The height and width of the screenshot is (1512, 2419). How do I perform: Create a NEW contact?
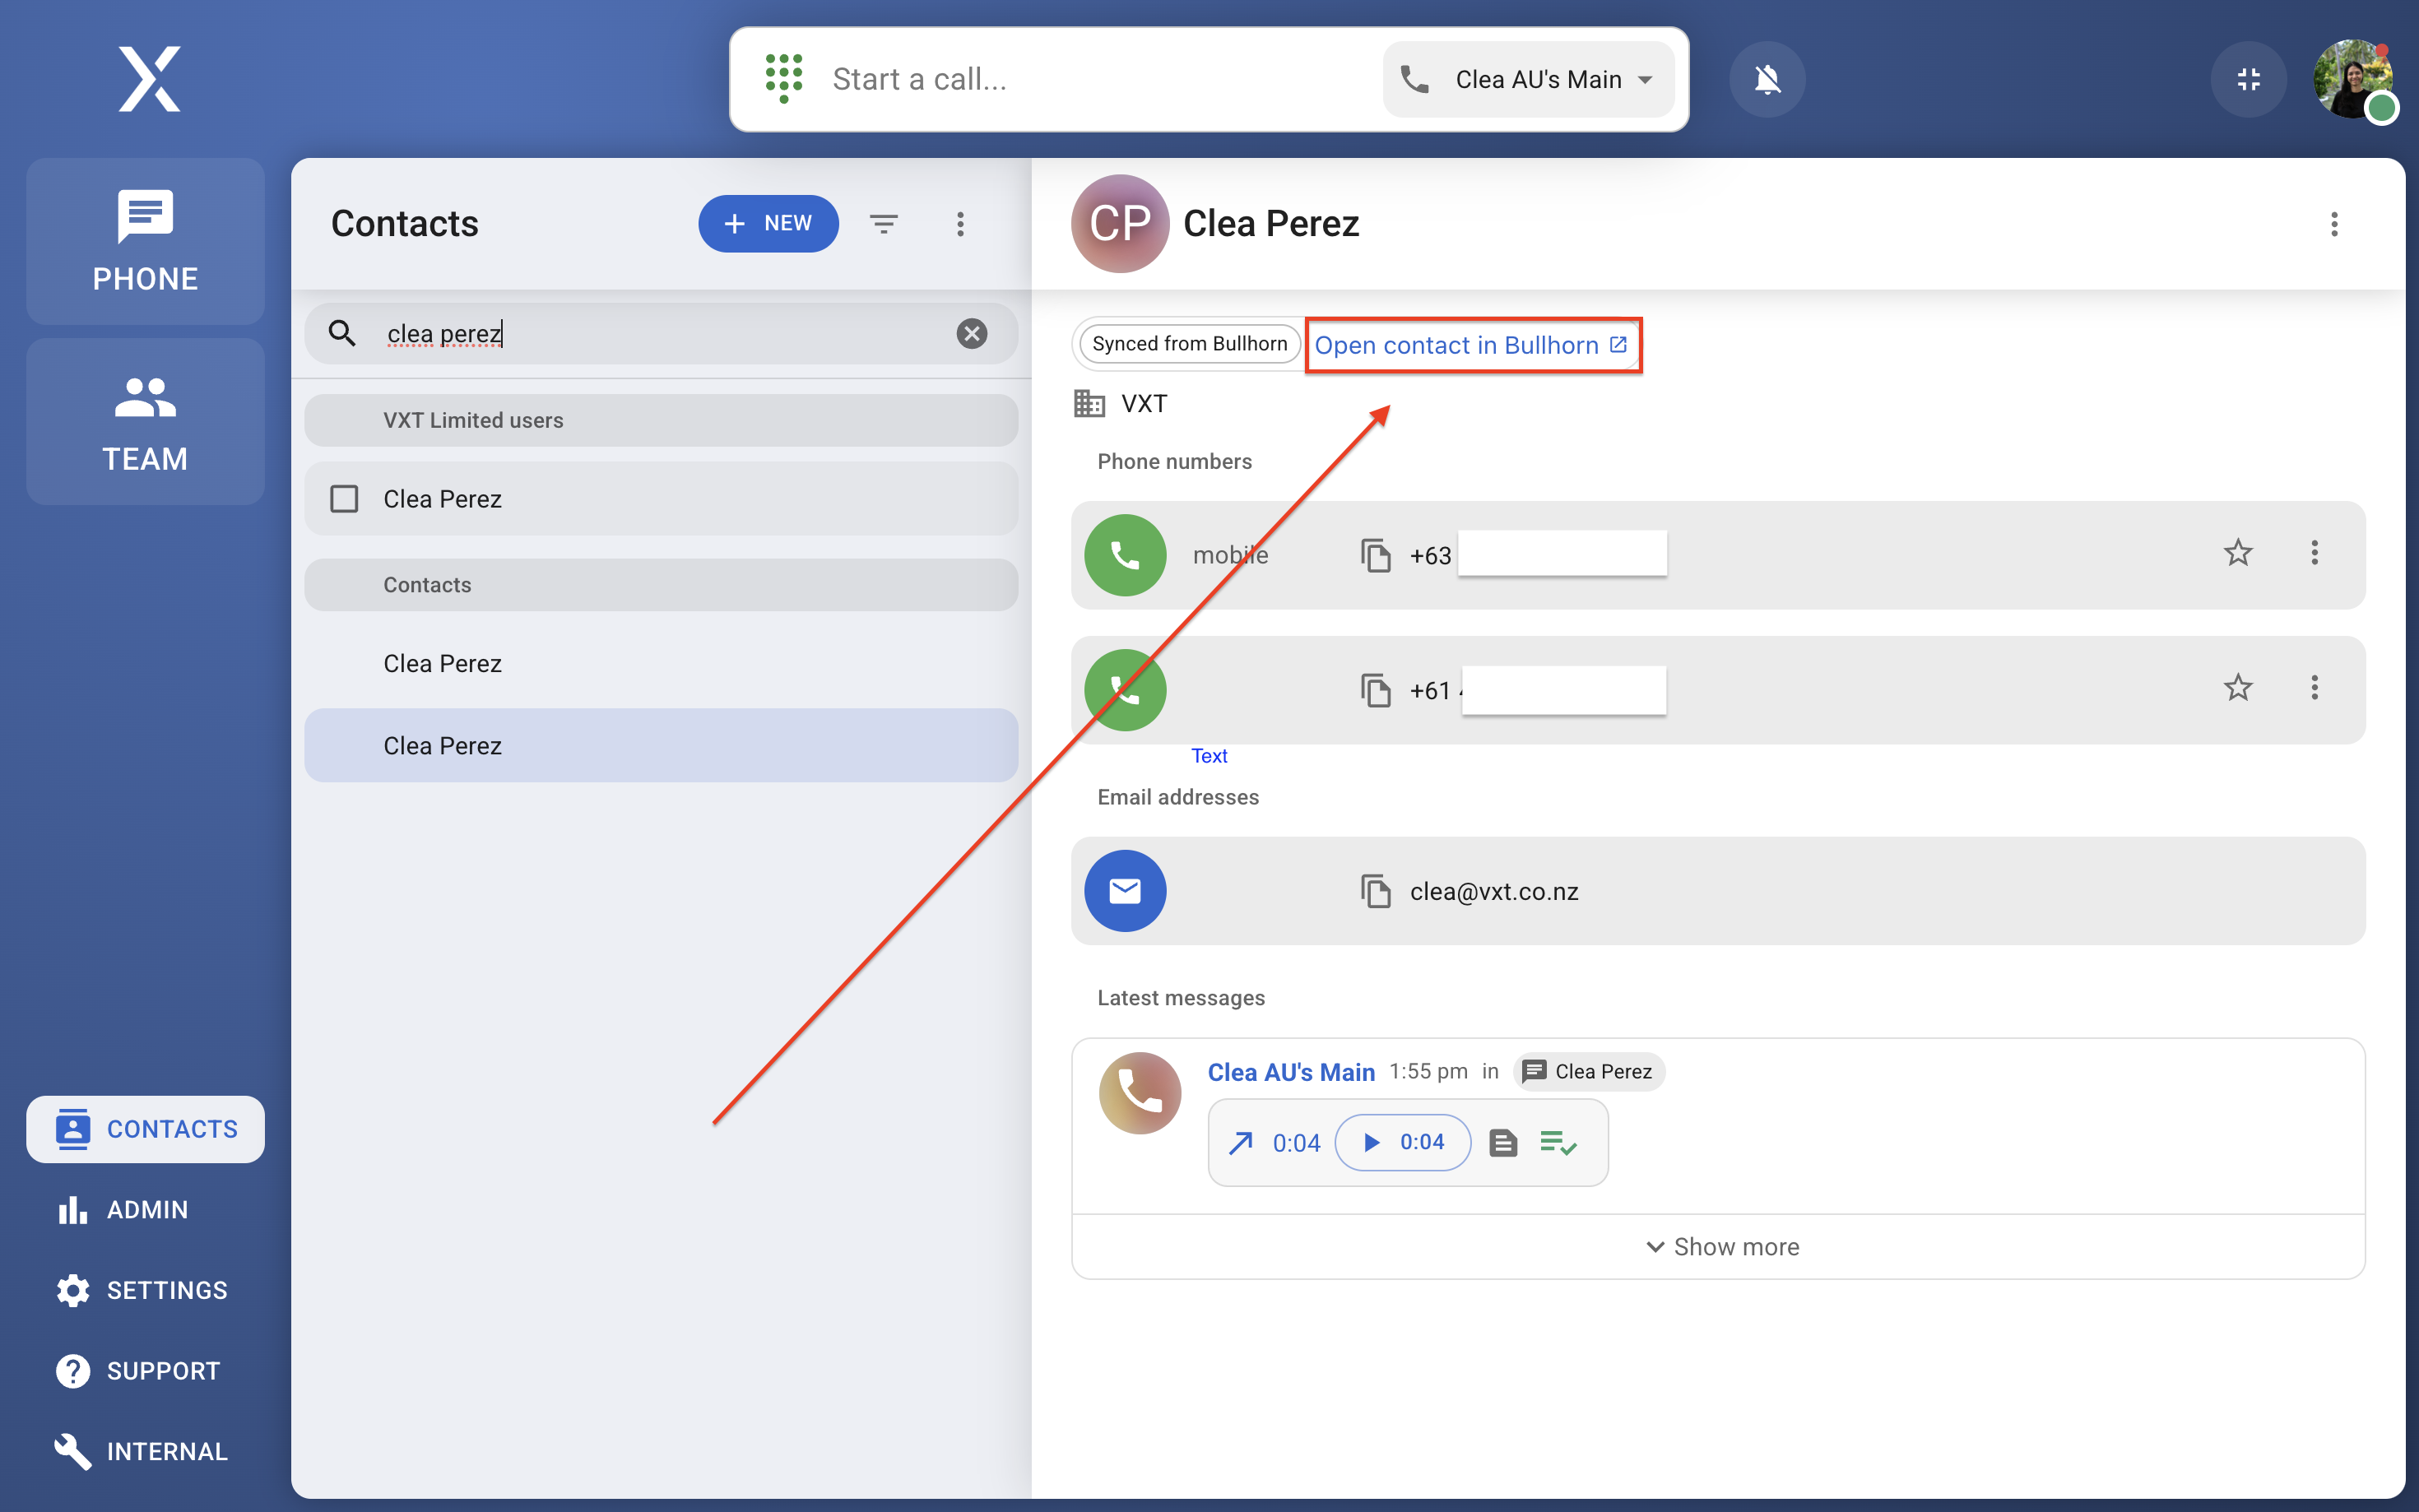tap(767, 223)
